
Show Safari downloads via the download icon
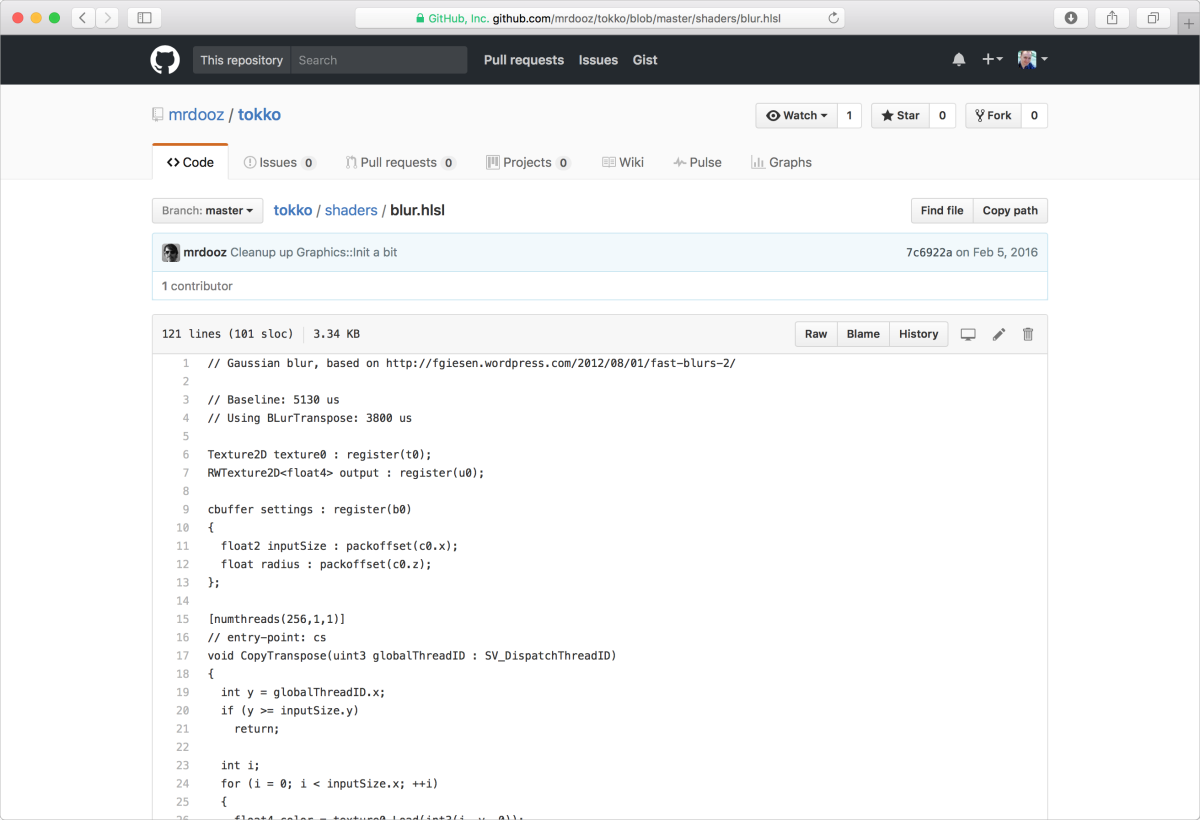pyautogui.click(x=1070, y=17)
